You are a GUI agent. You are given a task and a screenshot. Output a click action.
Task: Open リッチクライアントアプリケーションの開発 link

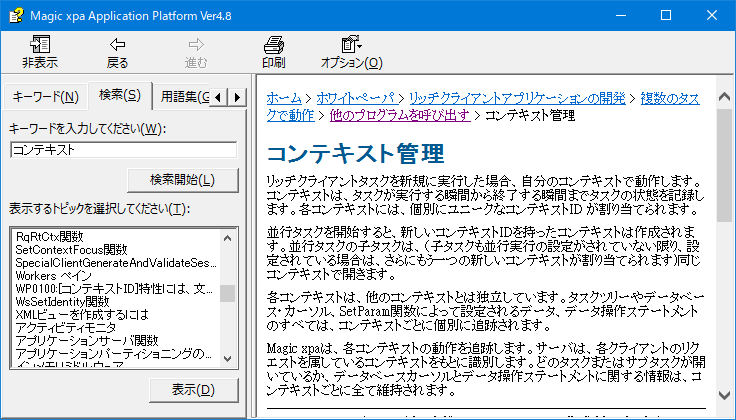click(517, 98)
